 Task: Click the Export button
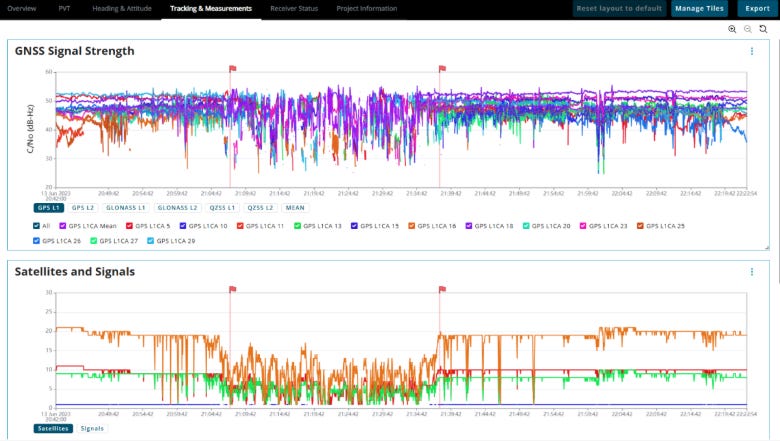tap(757, 8)
